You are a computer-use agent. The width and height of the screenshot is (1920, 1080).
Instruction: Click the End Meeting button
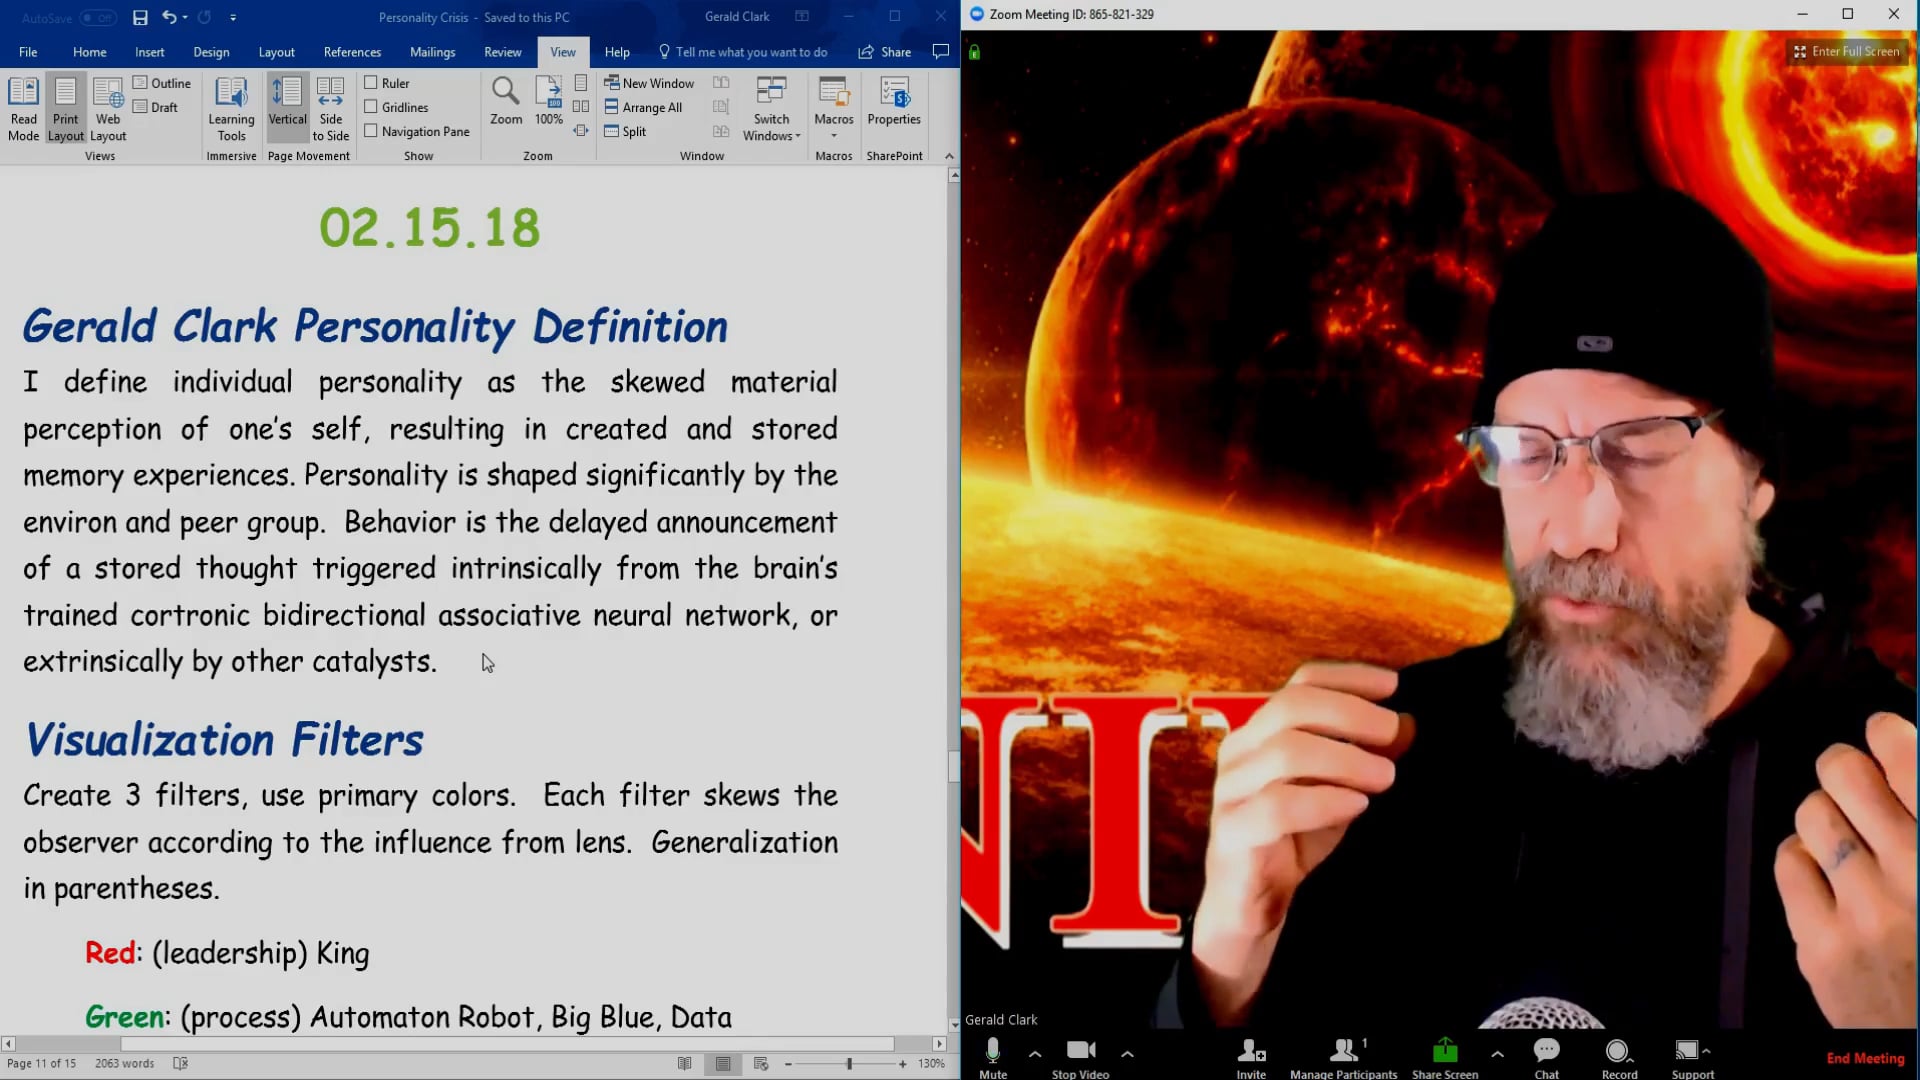click(x=1864, y=1058)
